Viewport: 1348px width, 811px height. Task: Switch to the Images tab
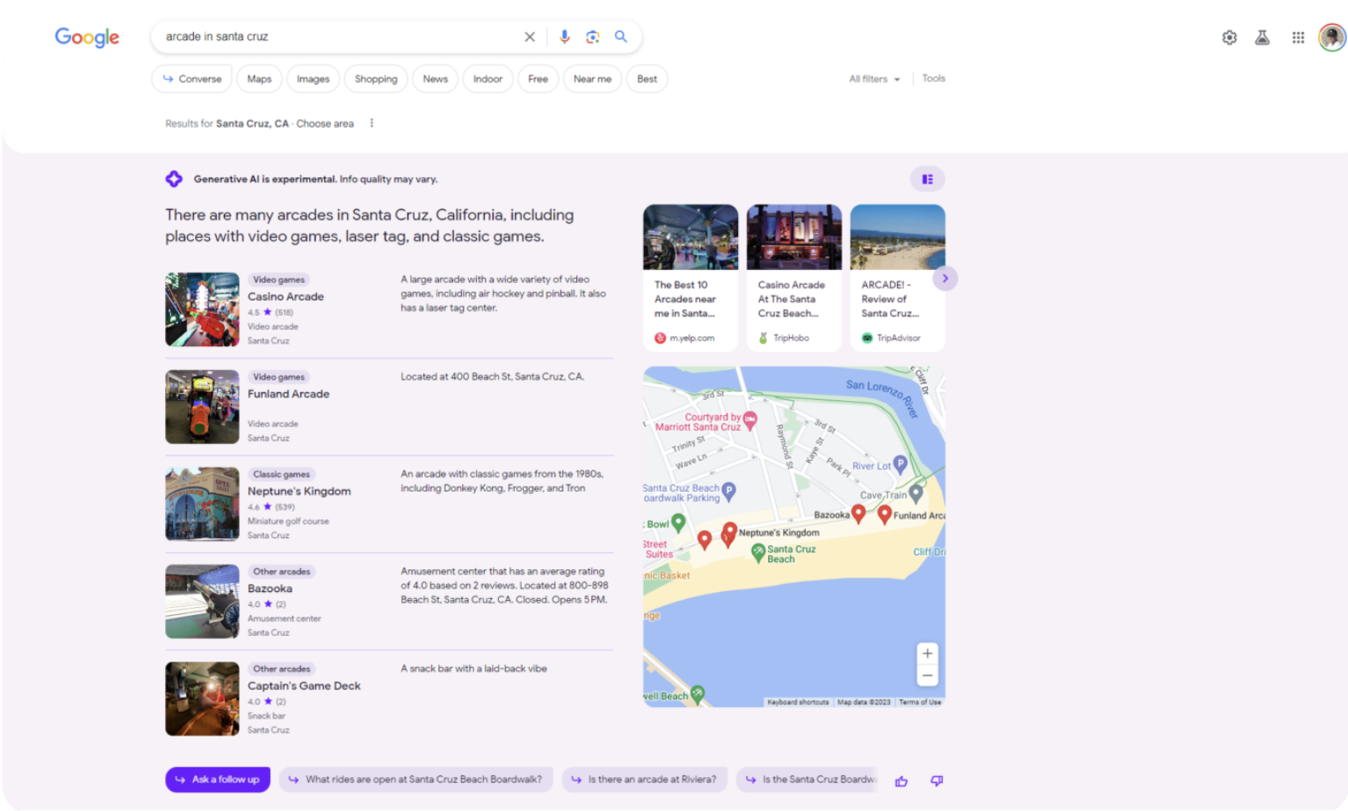pyautogui.click(x=312, y=78)
